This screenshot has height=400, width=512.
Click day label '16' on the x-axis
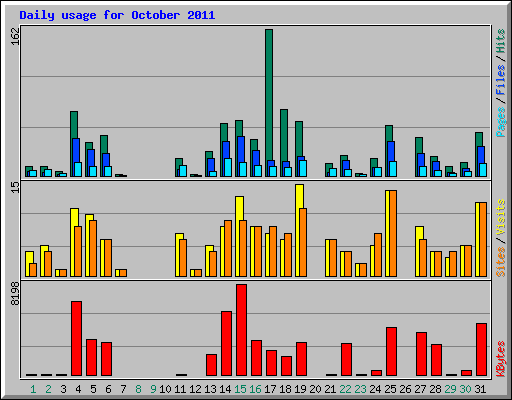point(255,389)
